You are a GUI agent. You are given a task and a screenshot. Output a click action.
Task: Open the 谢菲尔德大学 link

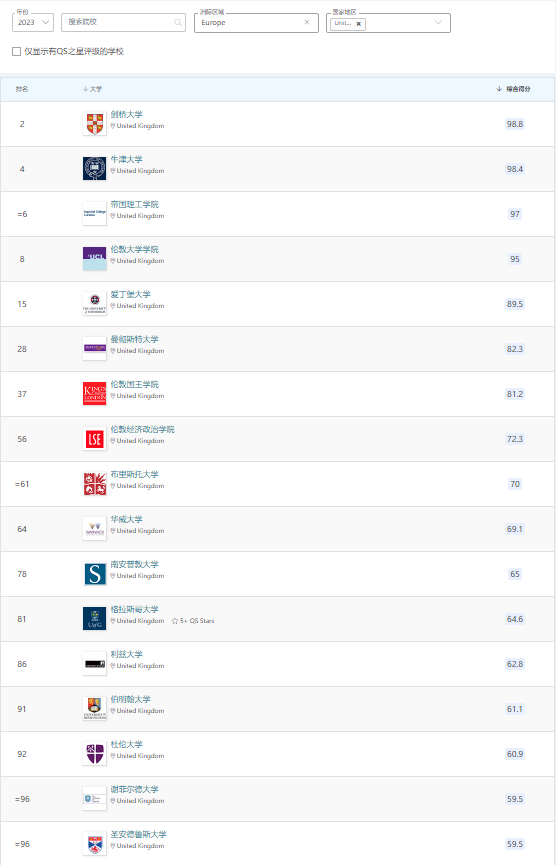coord(135,789)
